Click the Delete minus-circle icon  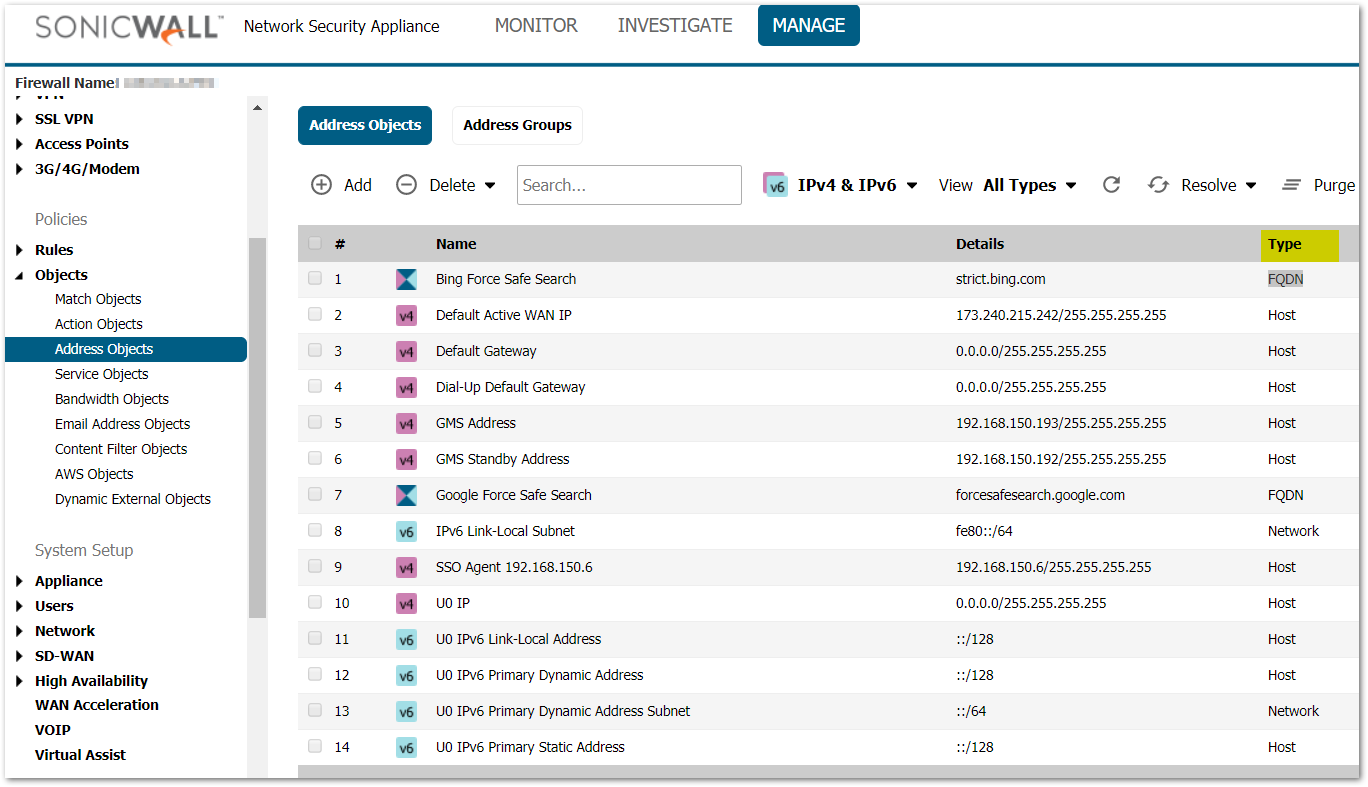(x=406, y=185)
